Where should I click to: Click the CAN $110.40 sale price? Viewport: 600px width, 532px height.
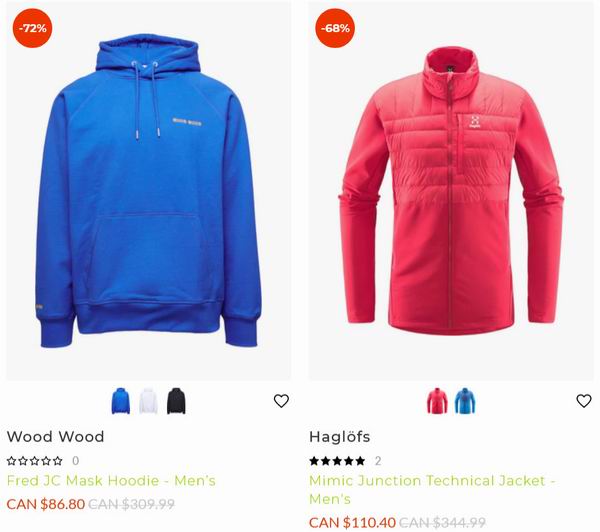point(352,522)
